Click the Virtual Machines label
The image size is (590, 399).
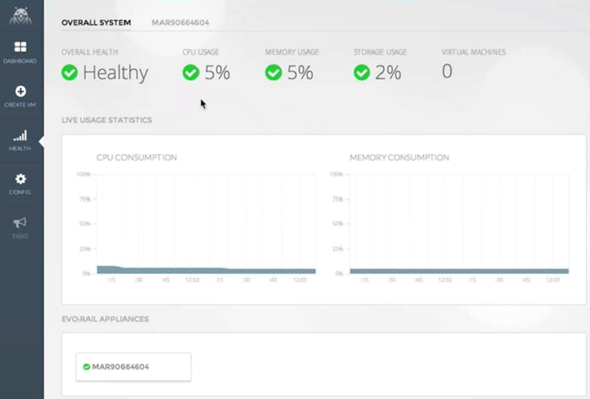tap(473, 52)
